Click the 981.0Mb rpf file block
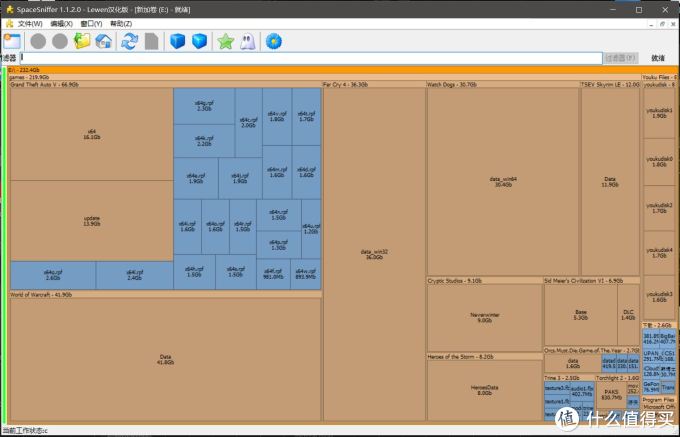This screenshot has height=437, width=680. click(273, 274)
